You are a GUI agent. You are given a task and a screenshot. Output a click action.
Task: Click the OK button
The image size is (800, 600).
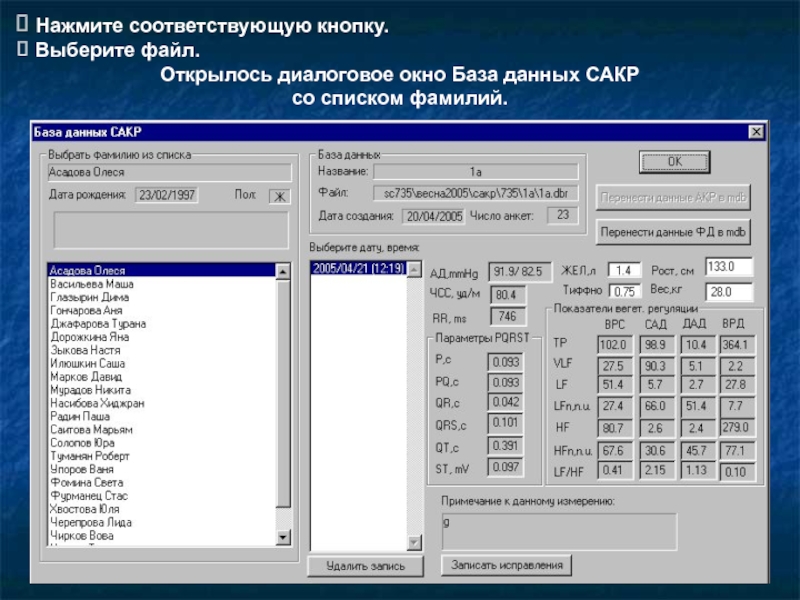point(674,162)
